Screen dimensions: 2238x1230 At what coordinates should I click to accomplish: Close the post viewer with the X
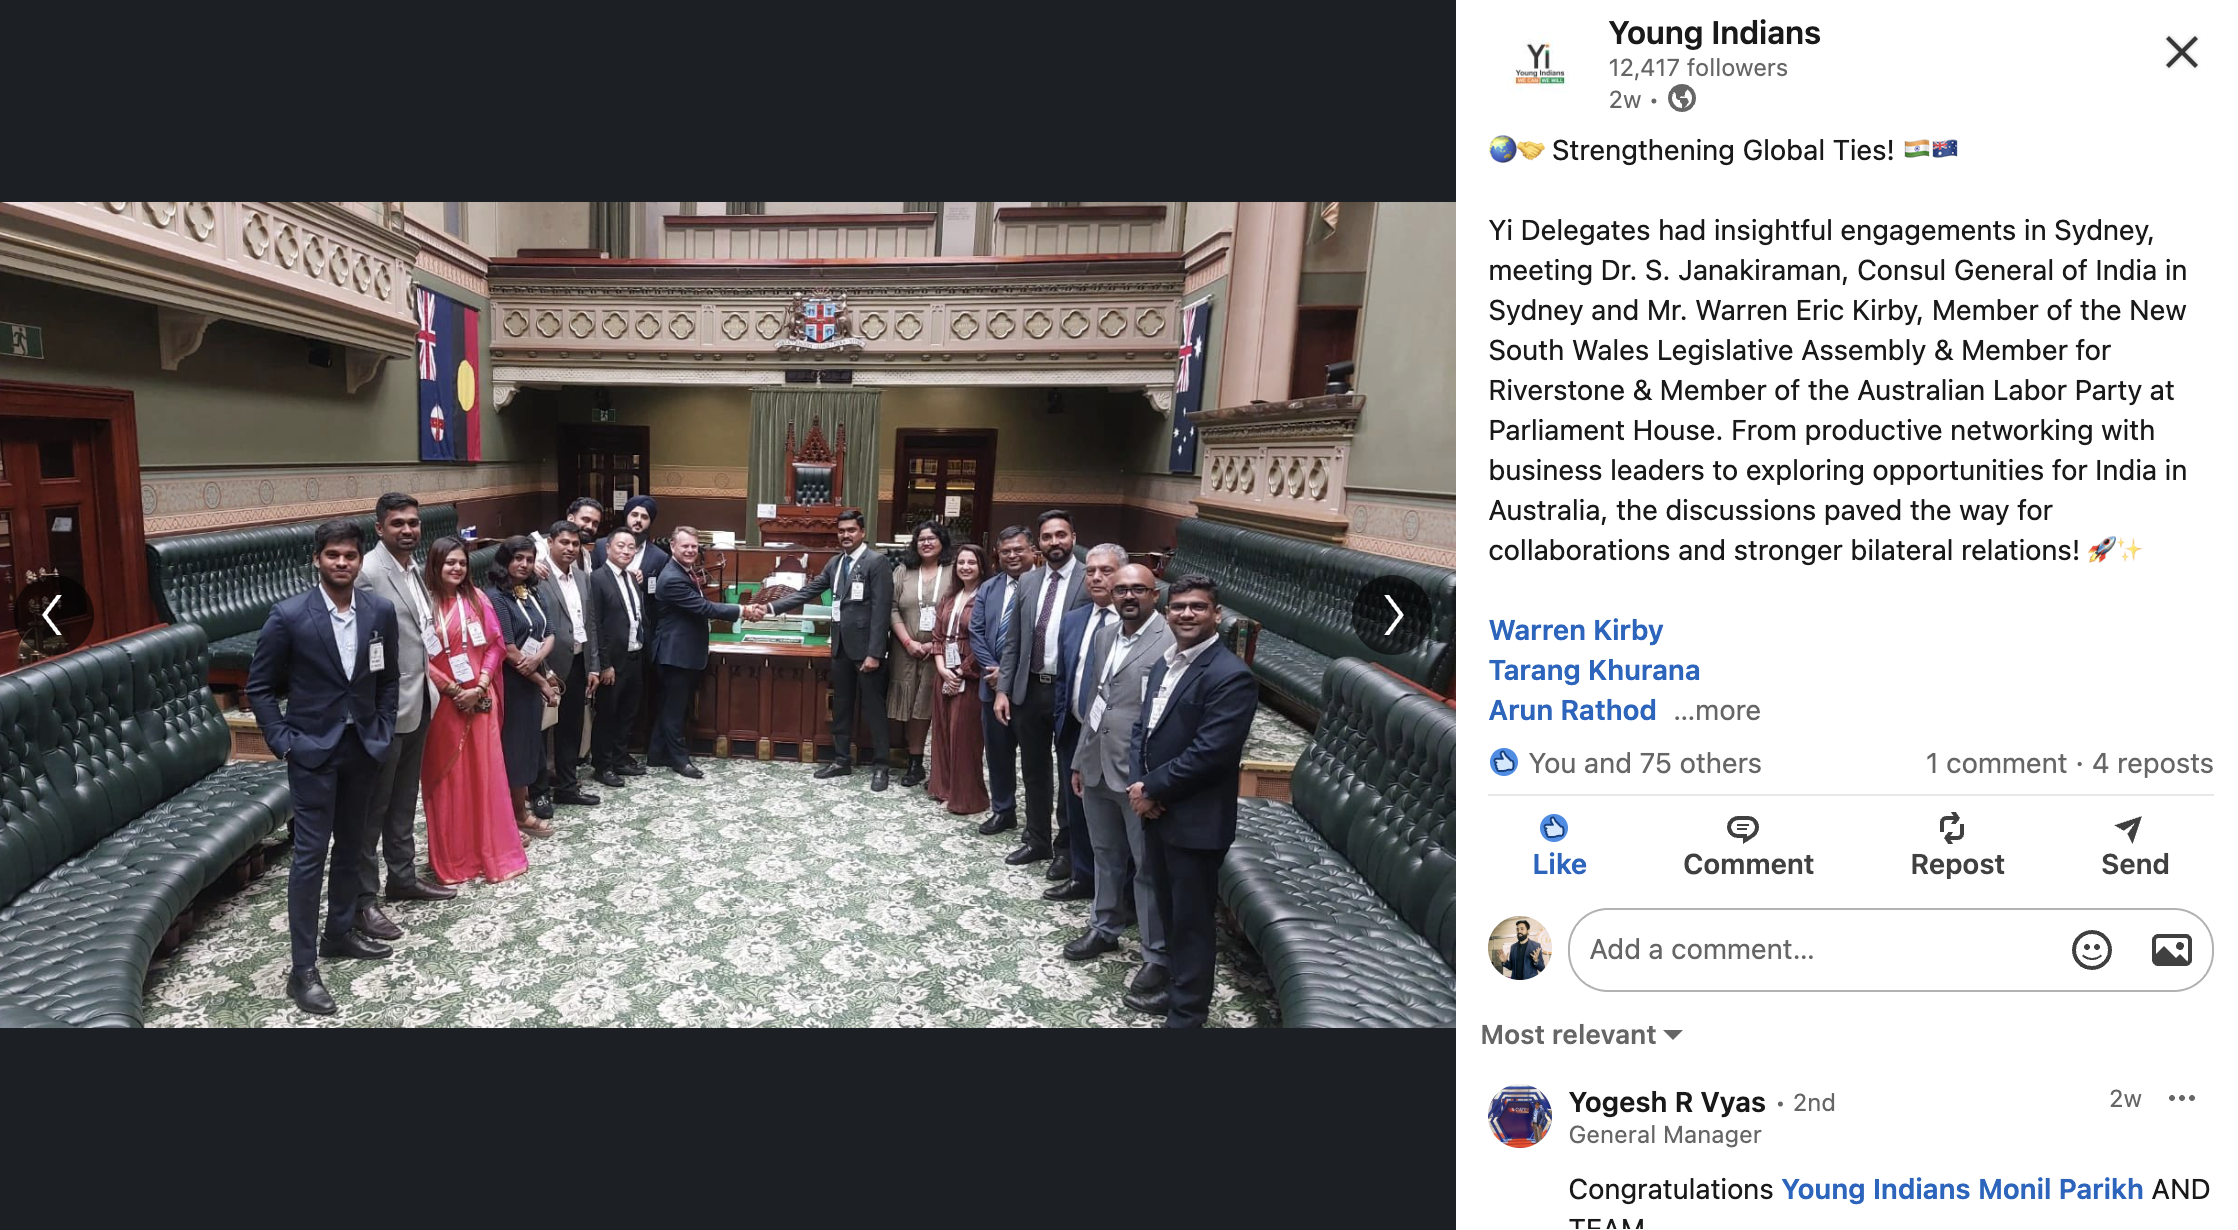click(x=2181, y=52)
